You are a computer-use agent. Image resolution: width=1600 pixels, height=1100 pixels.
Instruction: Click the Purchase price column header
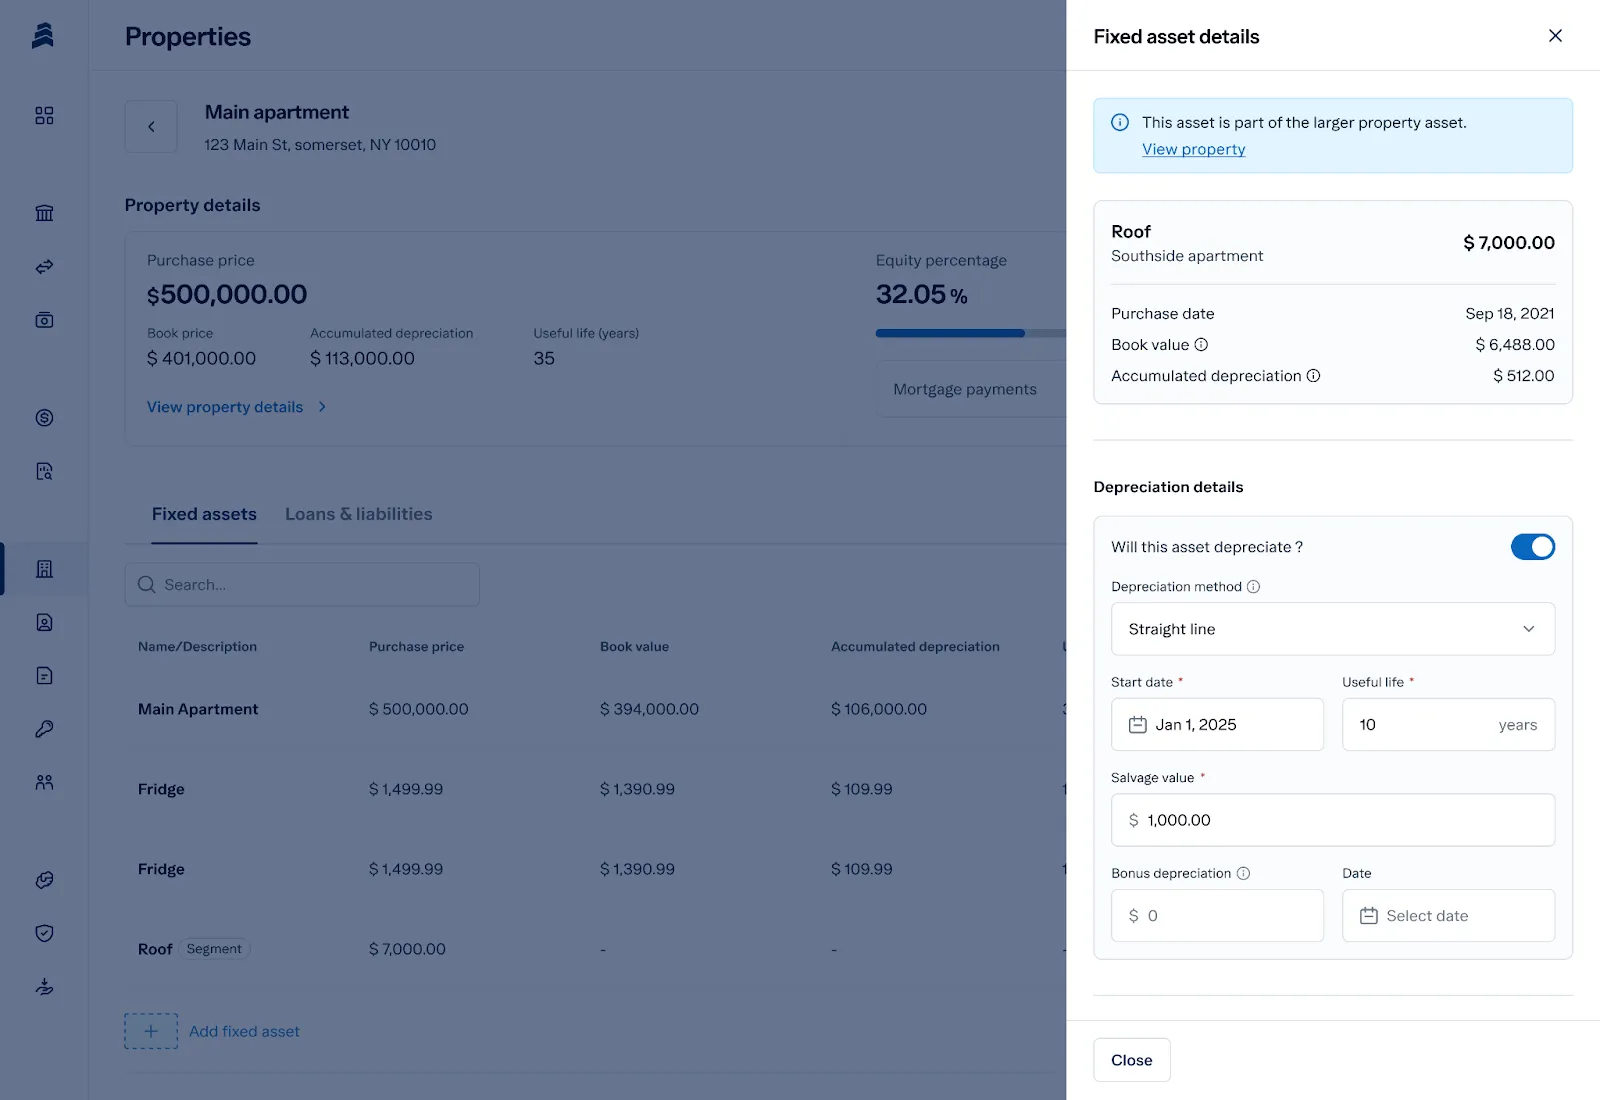click(x=416, y=647)
